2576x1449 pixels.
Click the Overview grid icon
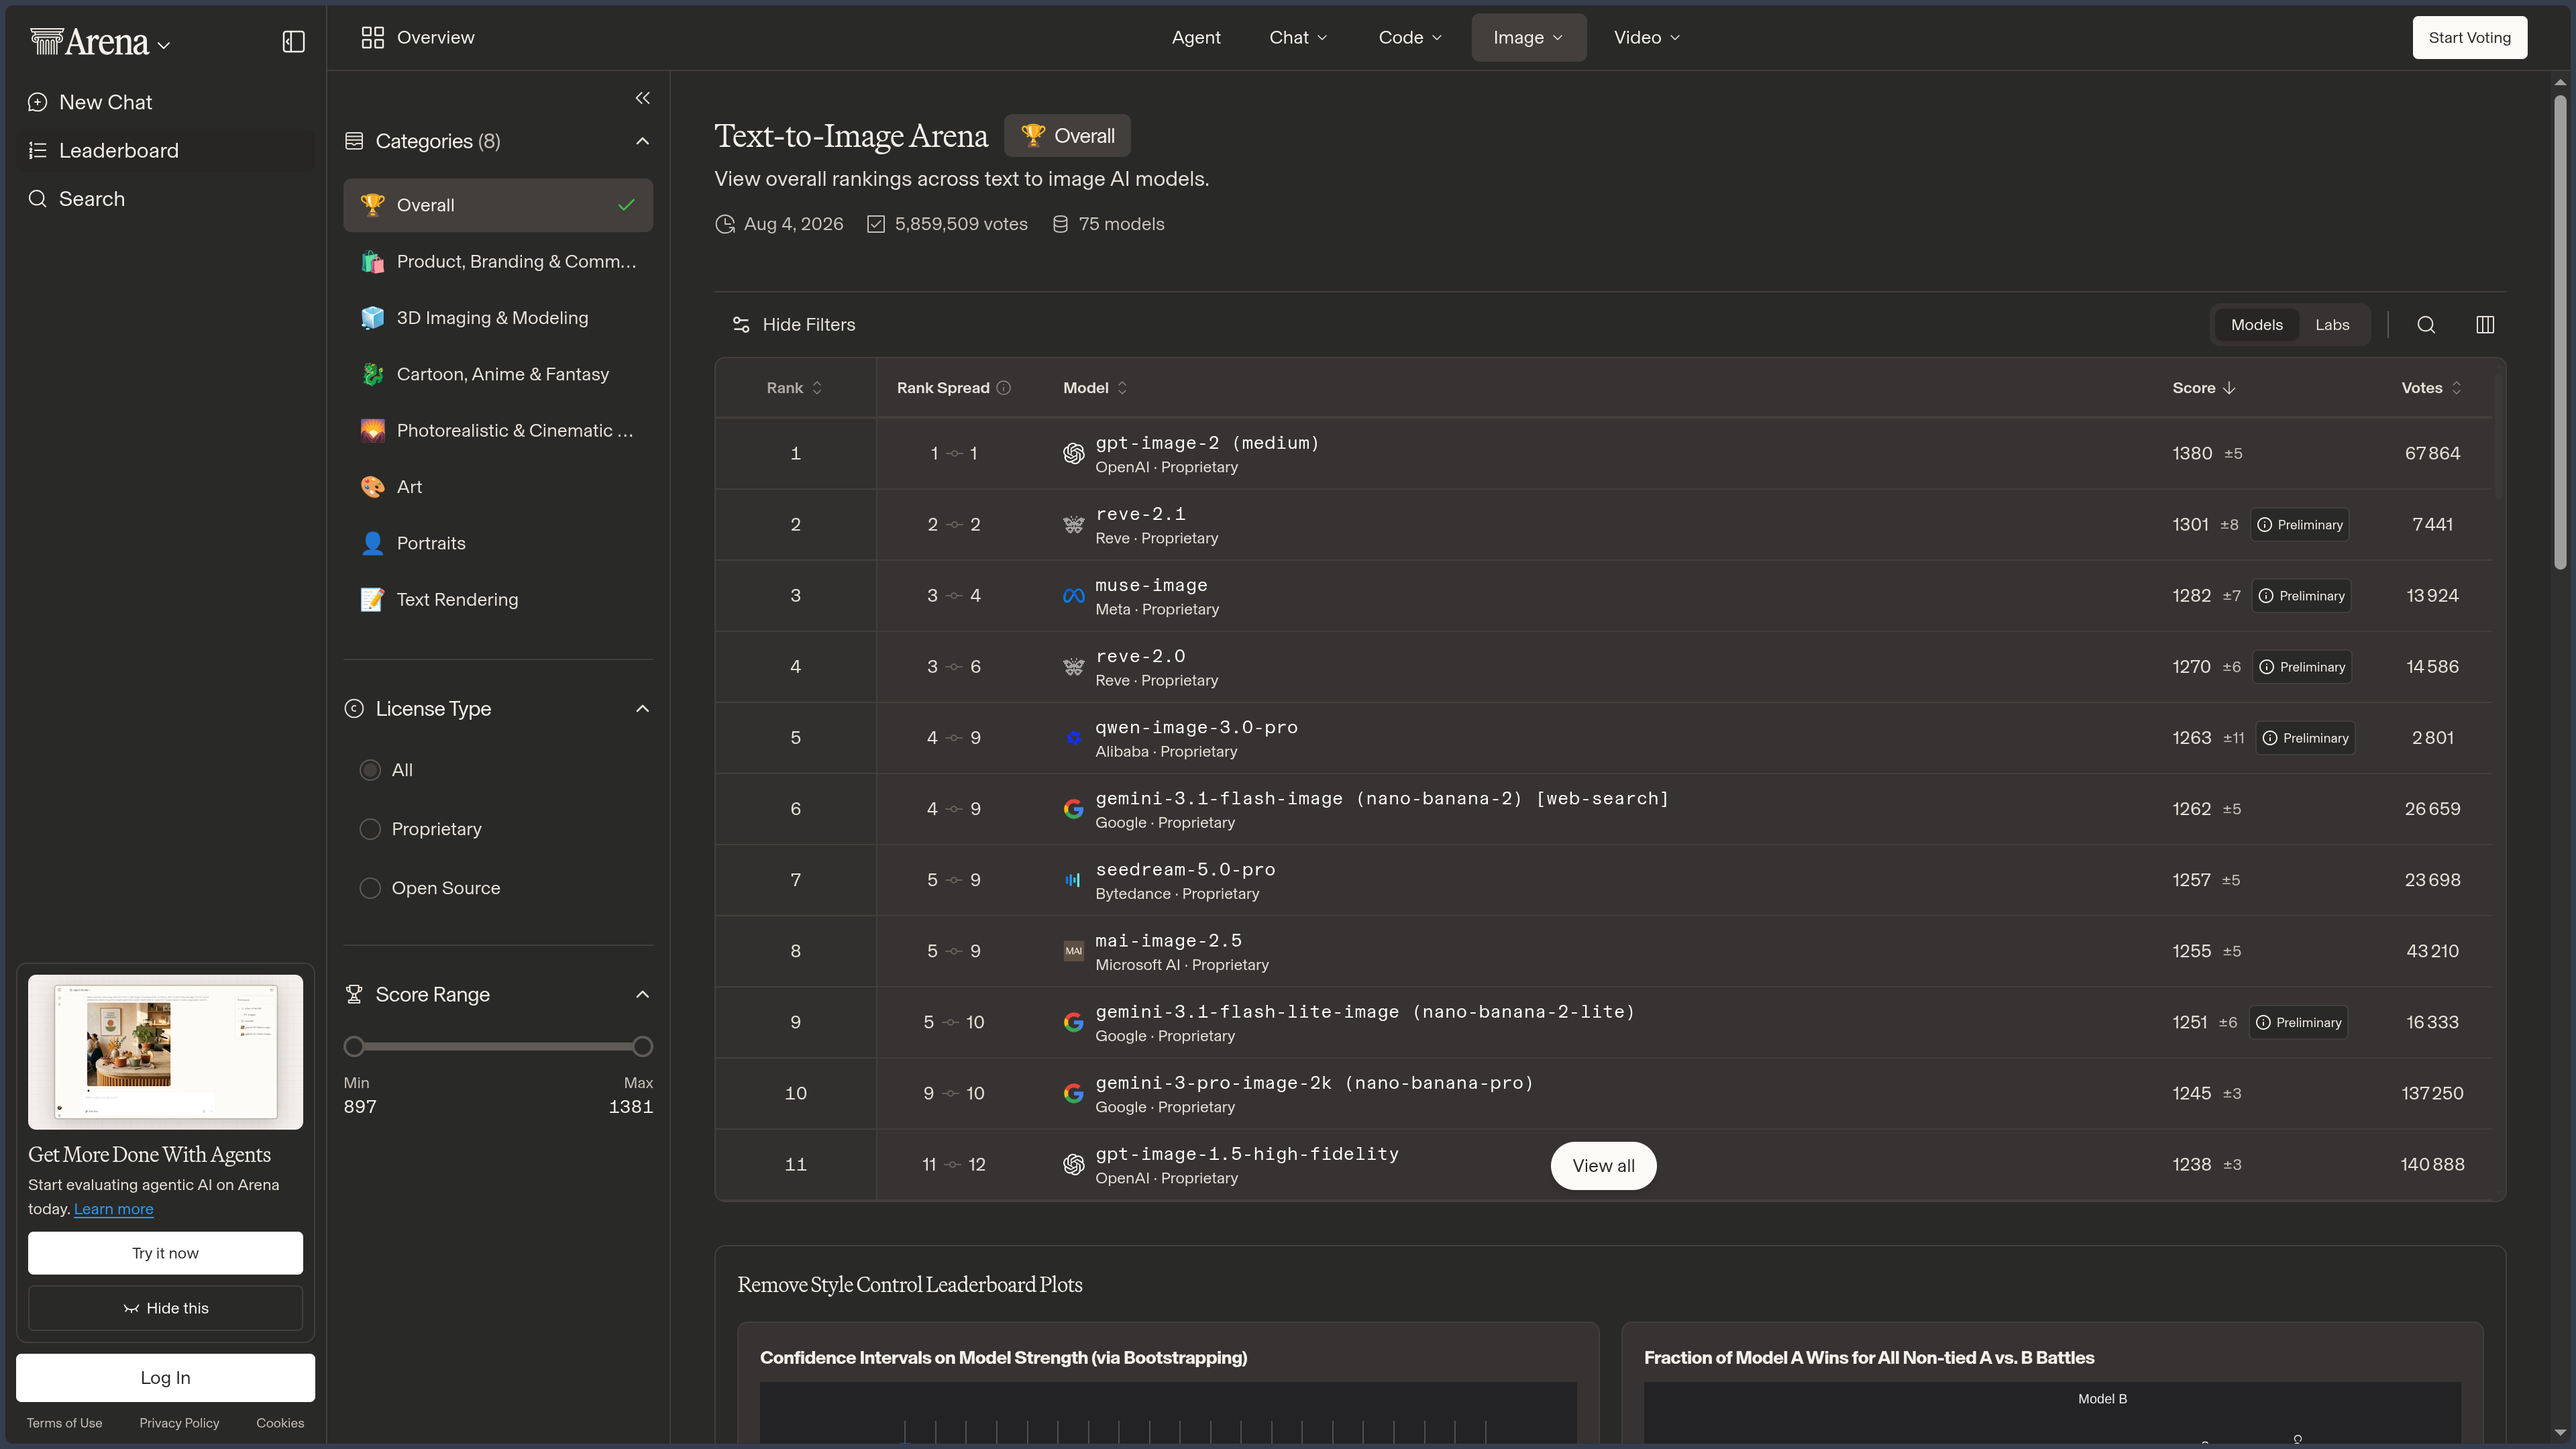(x=372, y=37)
